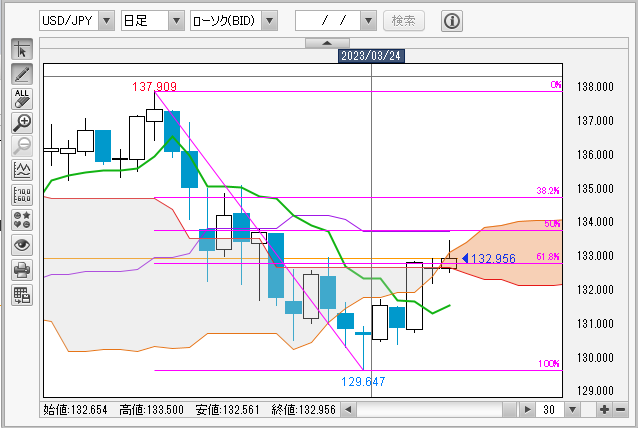Collapse the top panel with up arrow
The width and height of the screenshot is (638, 428).
pyautogui.click(x=328, y=43)
